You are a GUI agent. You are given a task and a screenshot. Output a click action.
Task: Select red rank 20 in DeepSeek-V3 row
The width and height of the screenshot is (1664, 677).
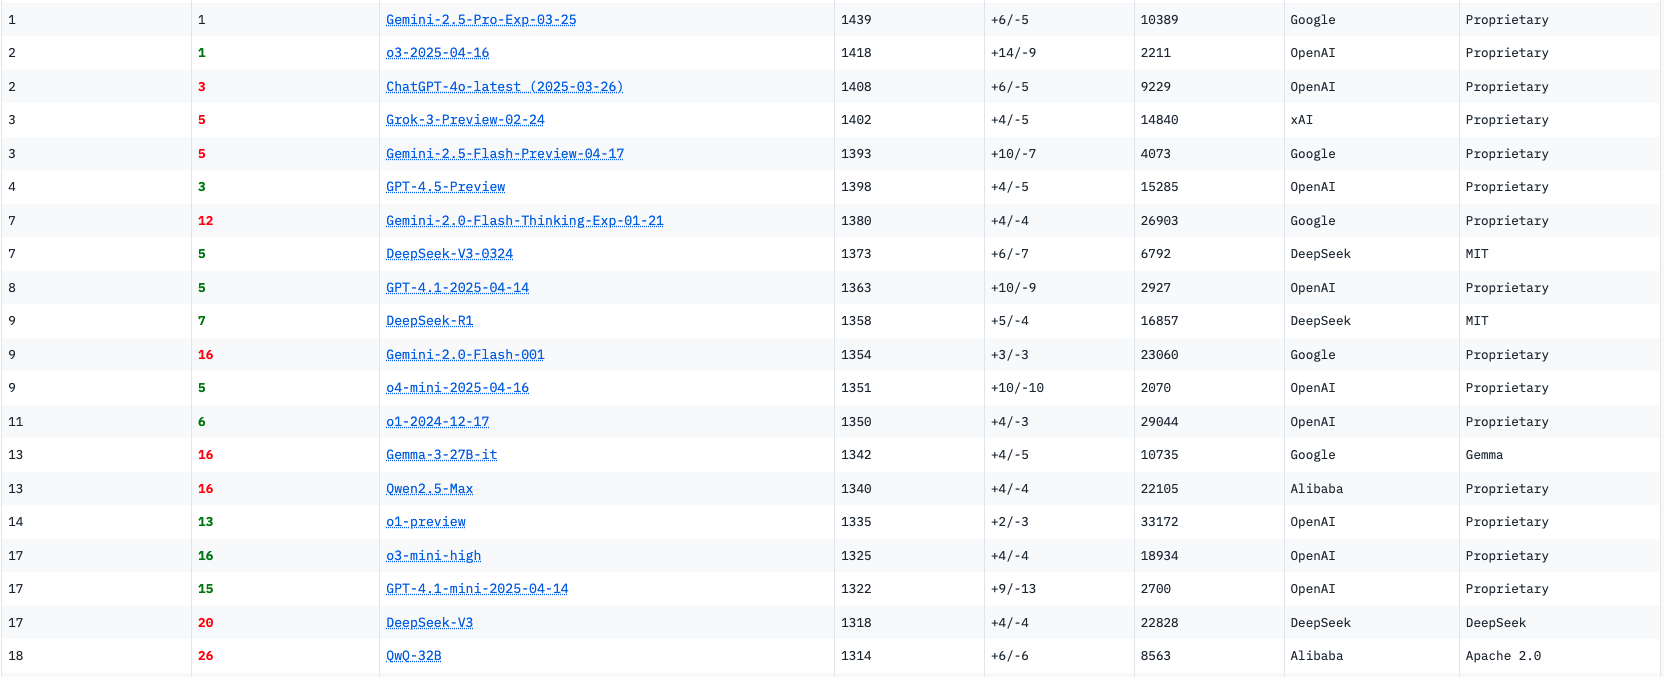tap(206, 623)
